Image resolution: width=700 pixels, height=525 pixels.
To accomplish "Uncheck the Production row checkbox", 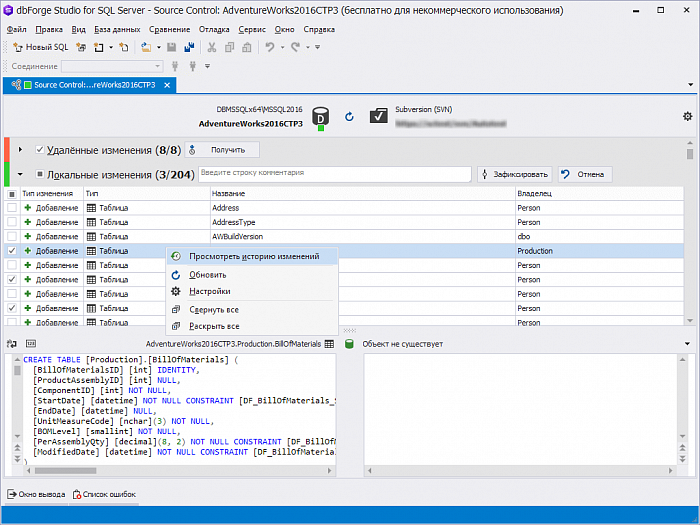I will click(12, 251).
